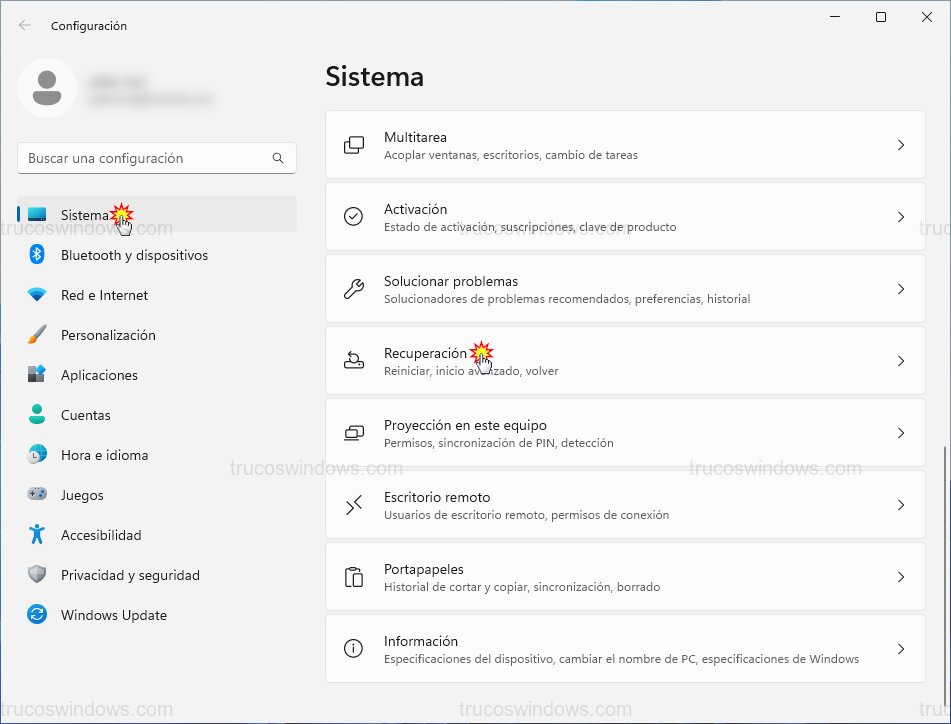Expand the Activación settings entry
This screenshot has height=724, width=951.
tap(901, 217)
